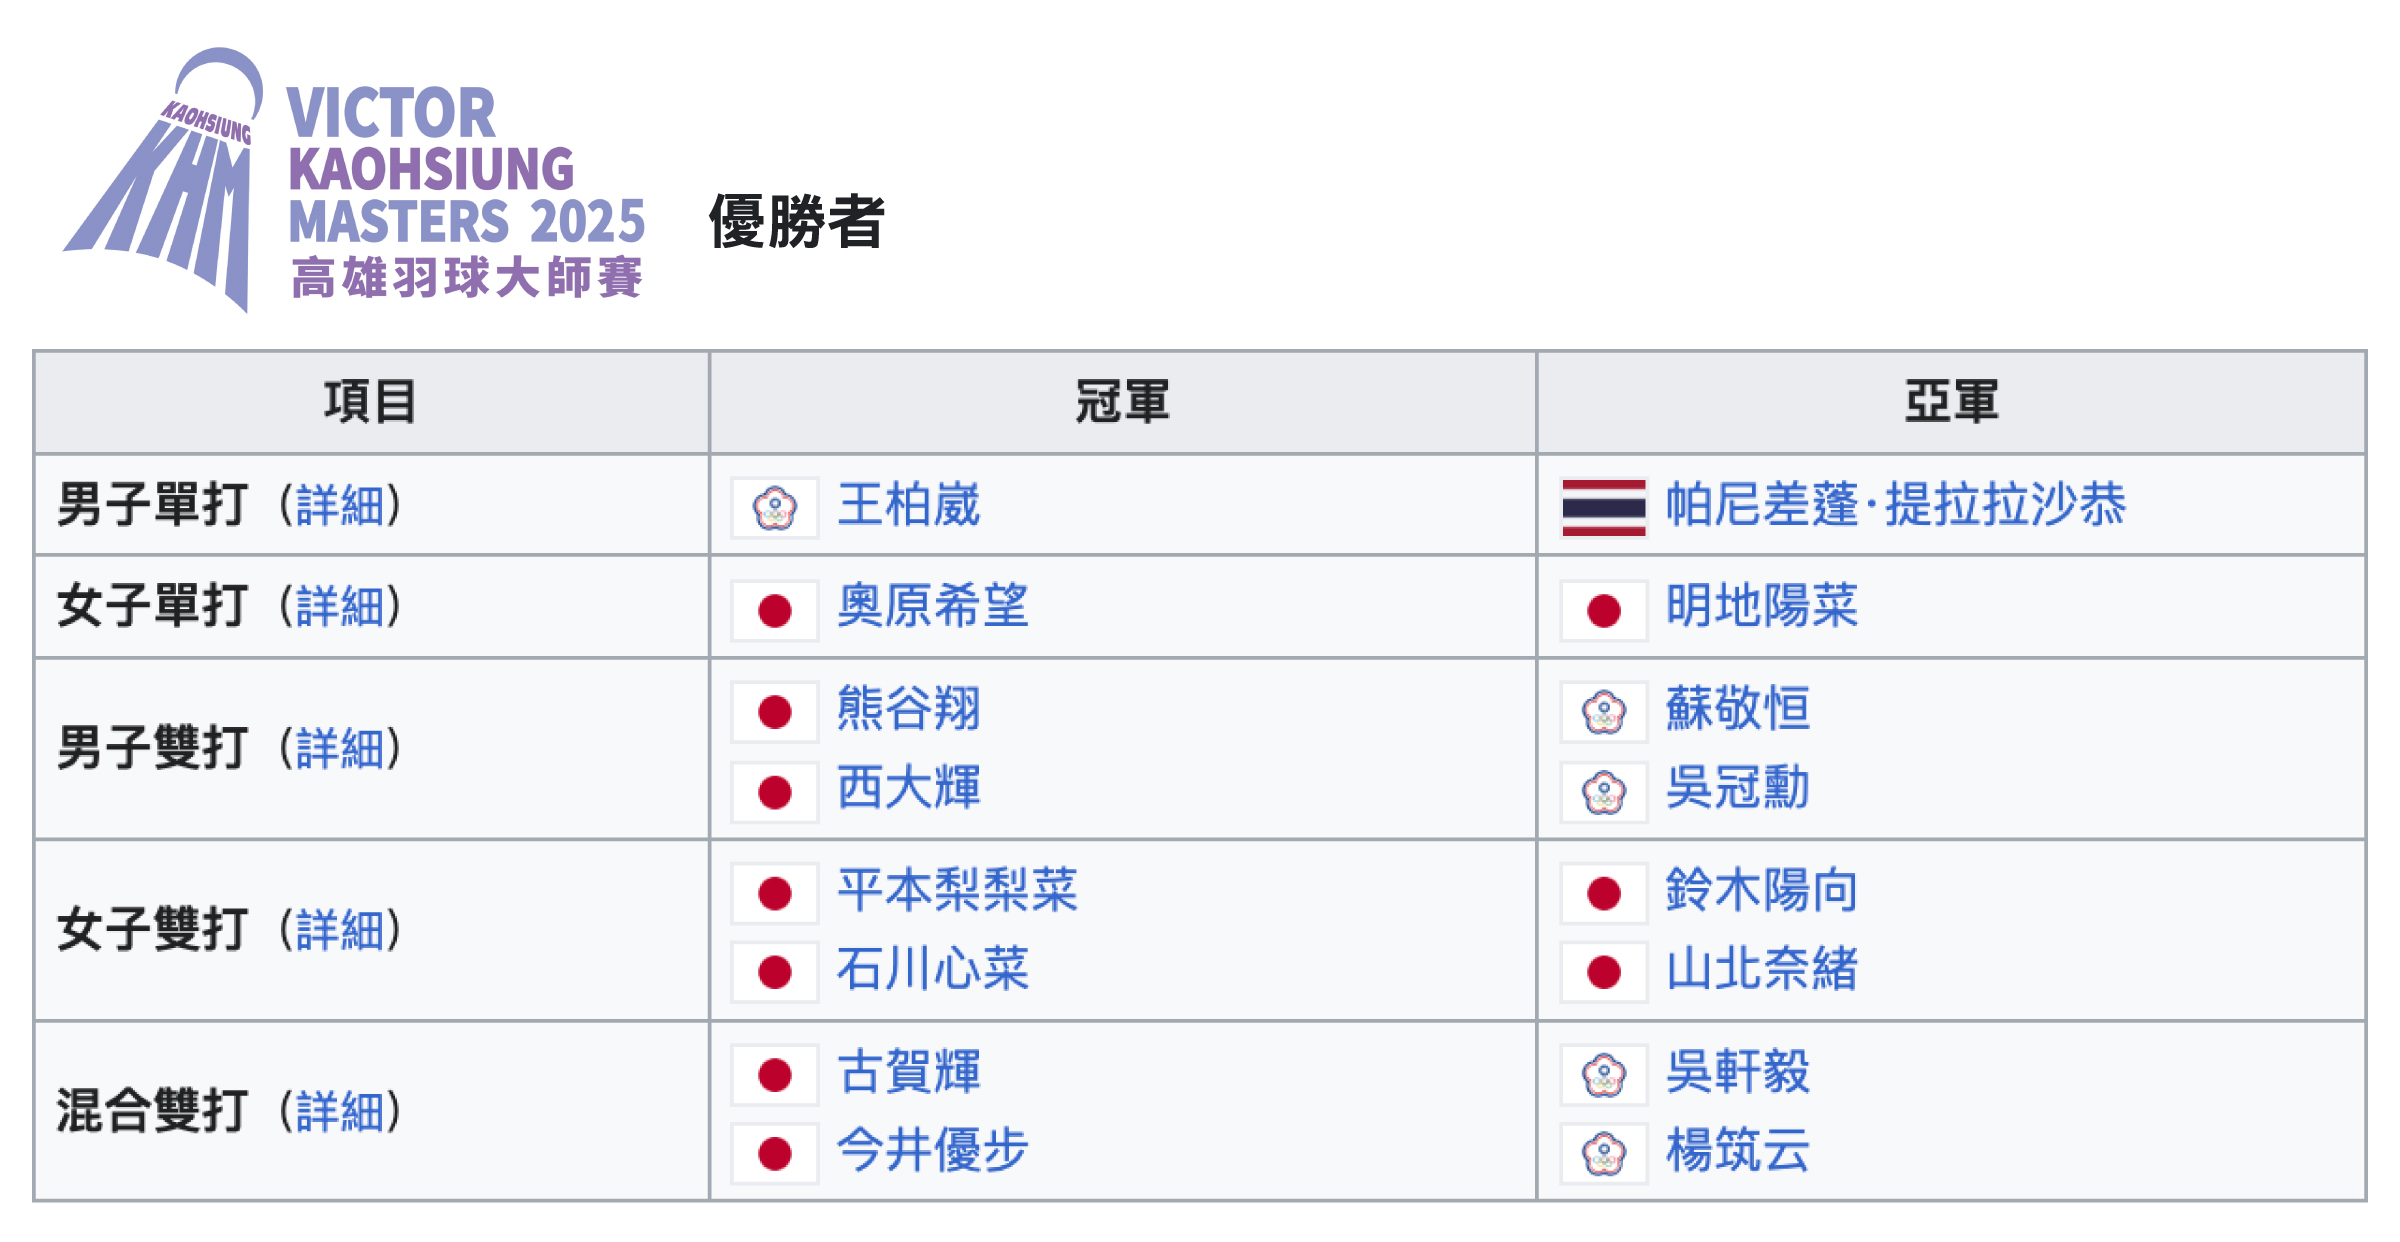Click the Kaohsiung Masters 2025 logo
2400x1242 pixels.
pyautogui.click(x=354, y=180)
